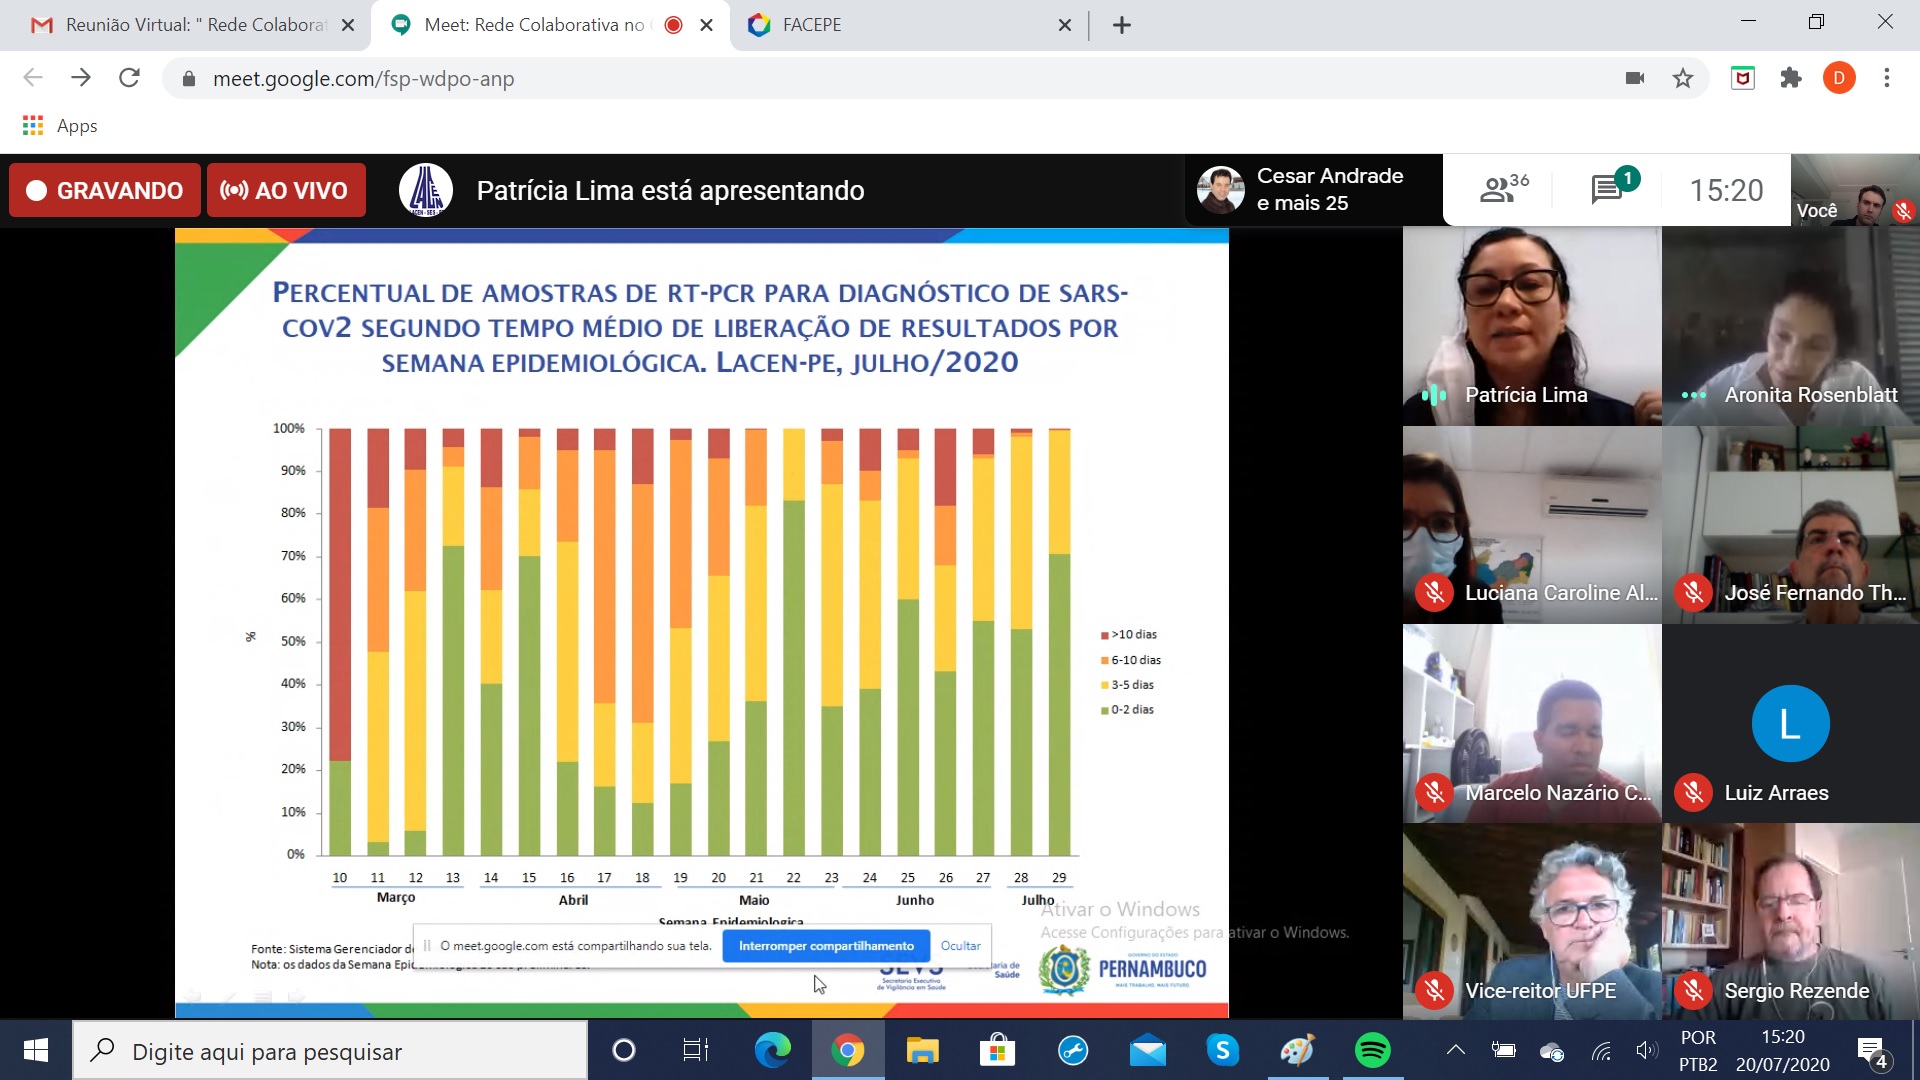Viewport: 1920px width, 1080px height.
Task: Click Cesar Andrade e mais 25 label
Action: click(1330, 189)
